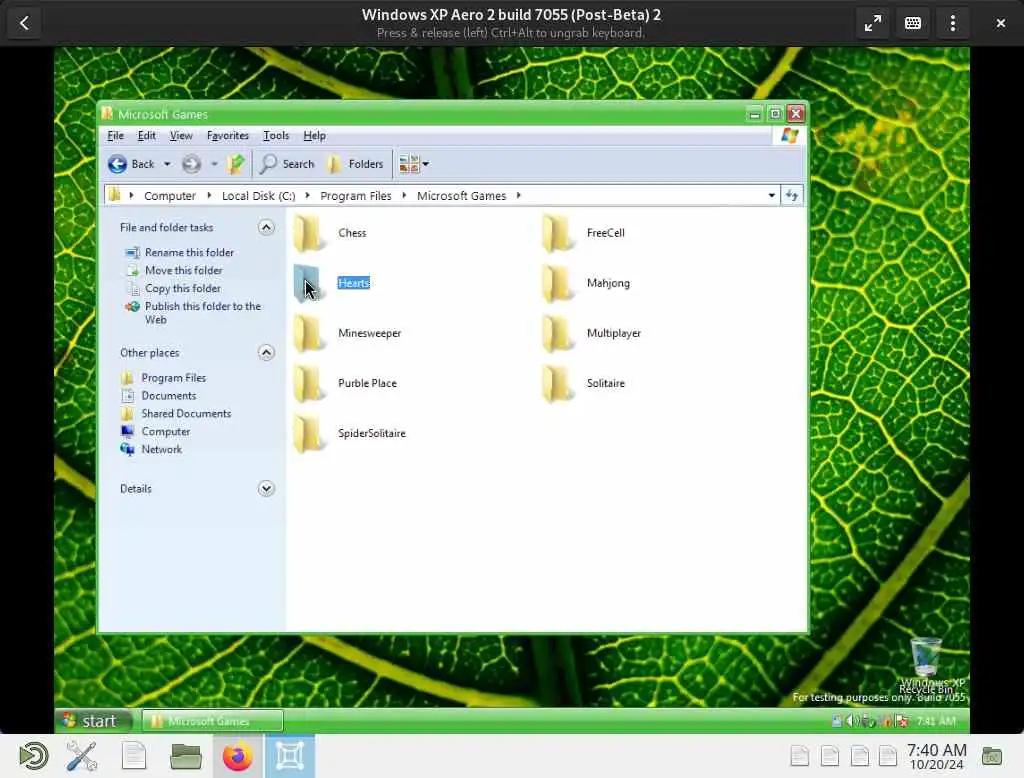Open the FreeCell folder icon
Screen dimensions: 1024x778
[557, 233]
